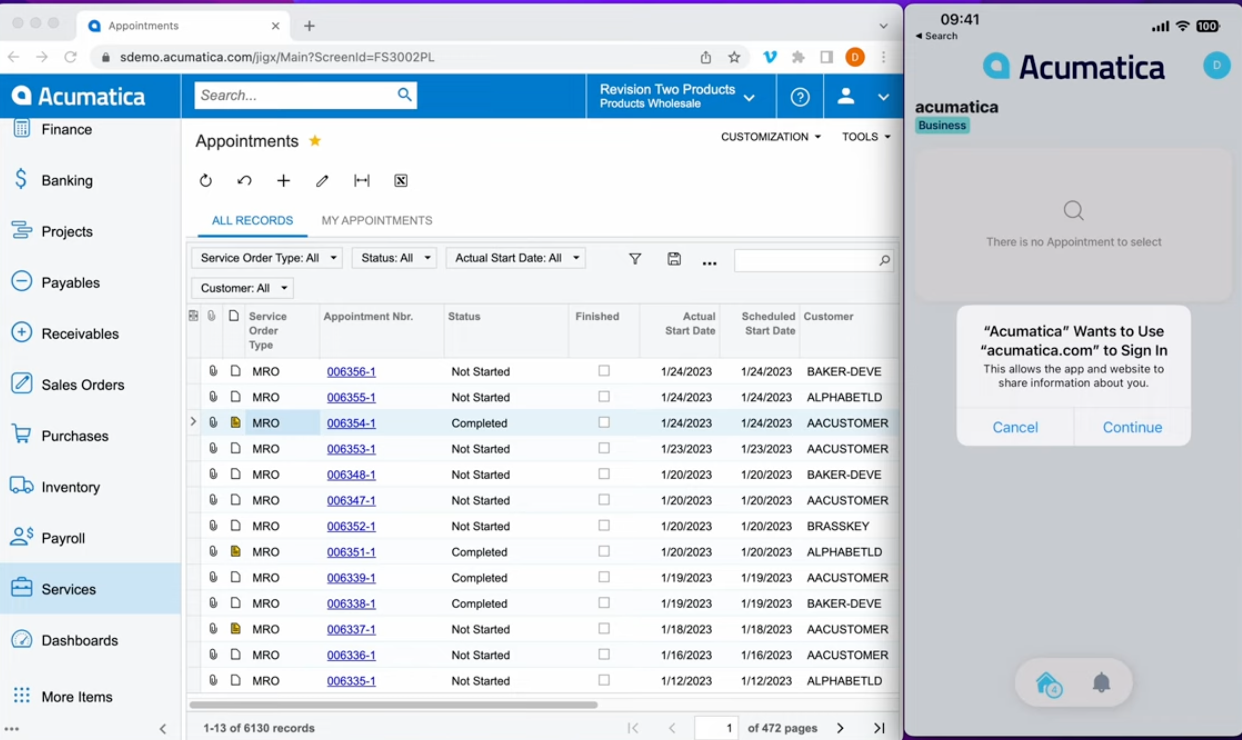The height and width of the screenshot is (740, 1242).
Task: Collapse the left navigation sidebar
Action: tap(163, 729)
